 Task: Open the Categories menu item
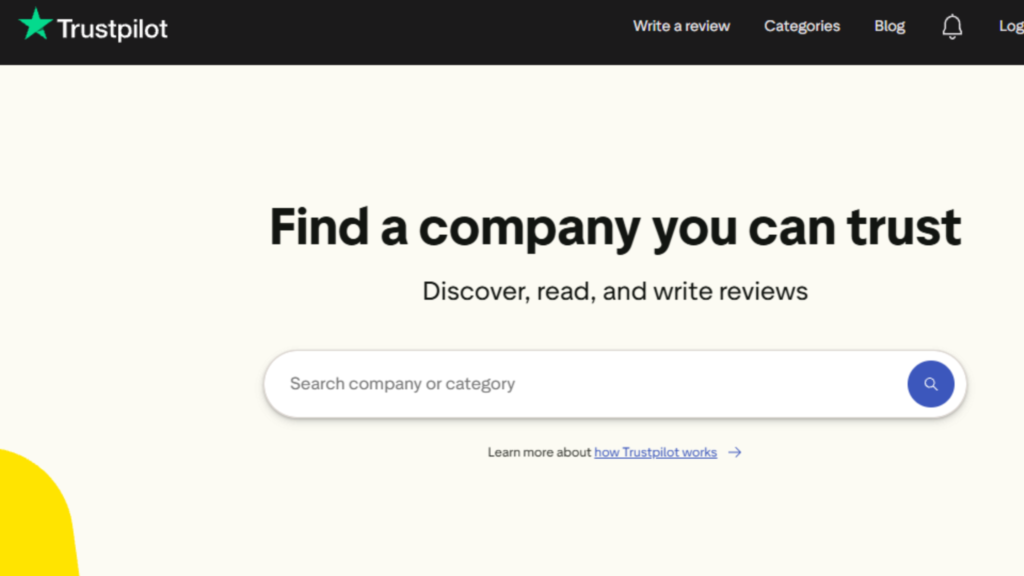(x=802, y=26)
